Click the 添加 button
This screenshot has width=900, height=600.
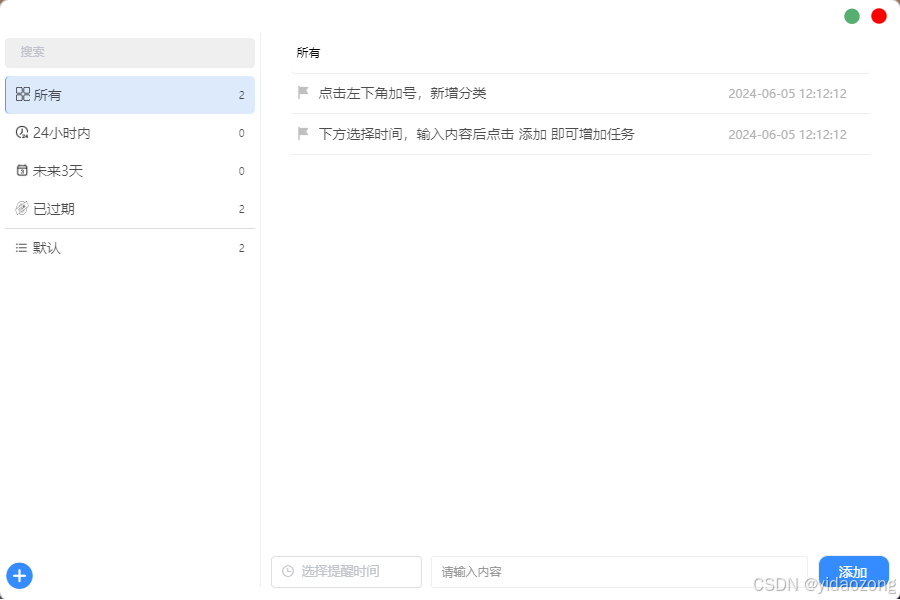coord(854,572)
